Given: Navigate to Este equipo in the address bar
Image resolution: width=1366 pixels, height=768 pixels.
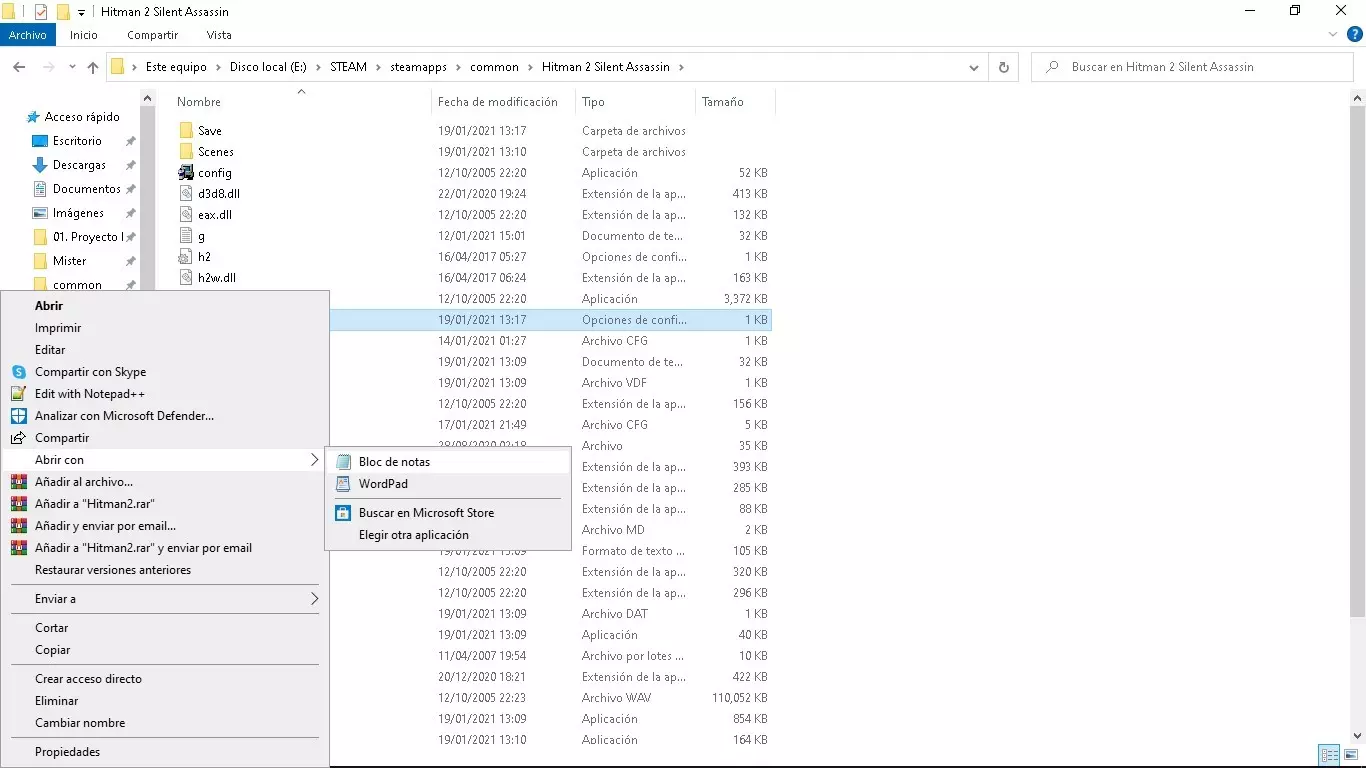Looking at the screenshot, I should tap(176, 67).
